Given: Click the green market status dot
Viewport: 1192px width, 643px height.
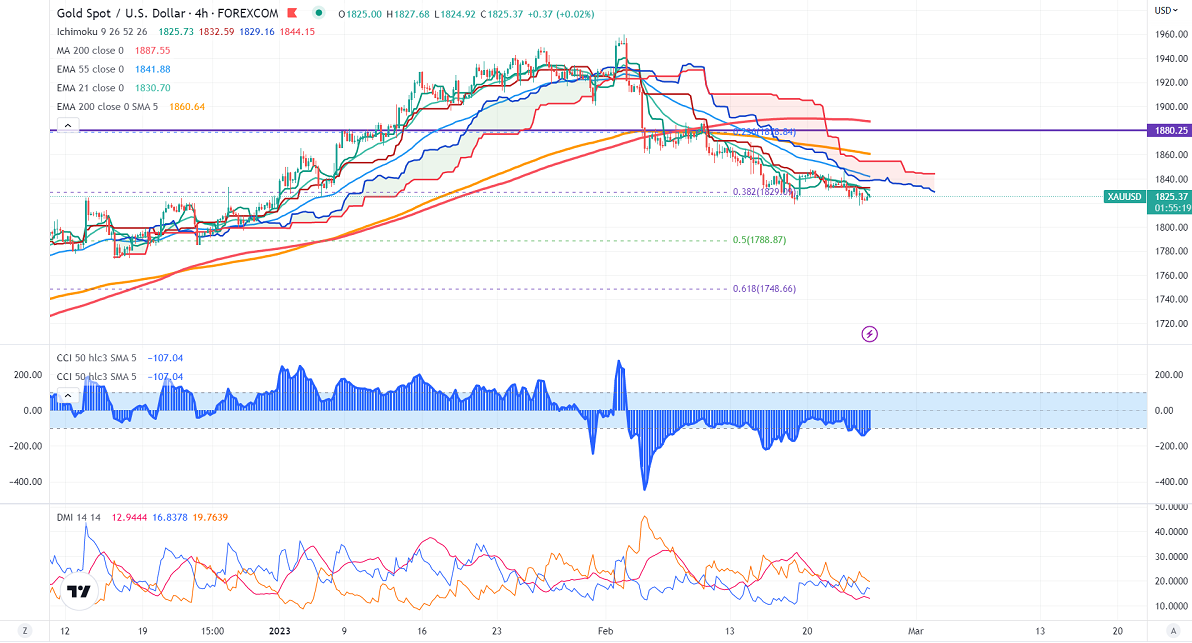Looking at the screenshot, I should pos(318,13).
